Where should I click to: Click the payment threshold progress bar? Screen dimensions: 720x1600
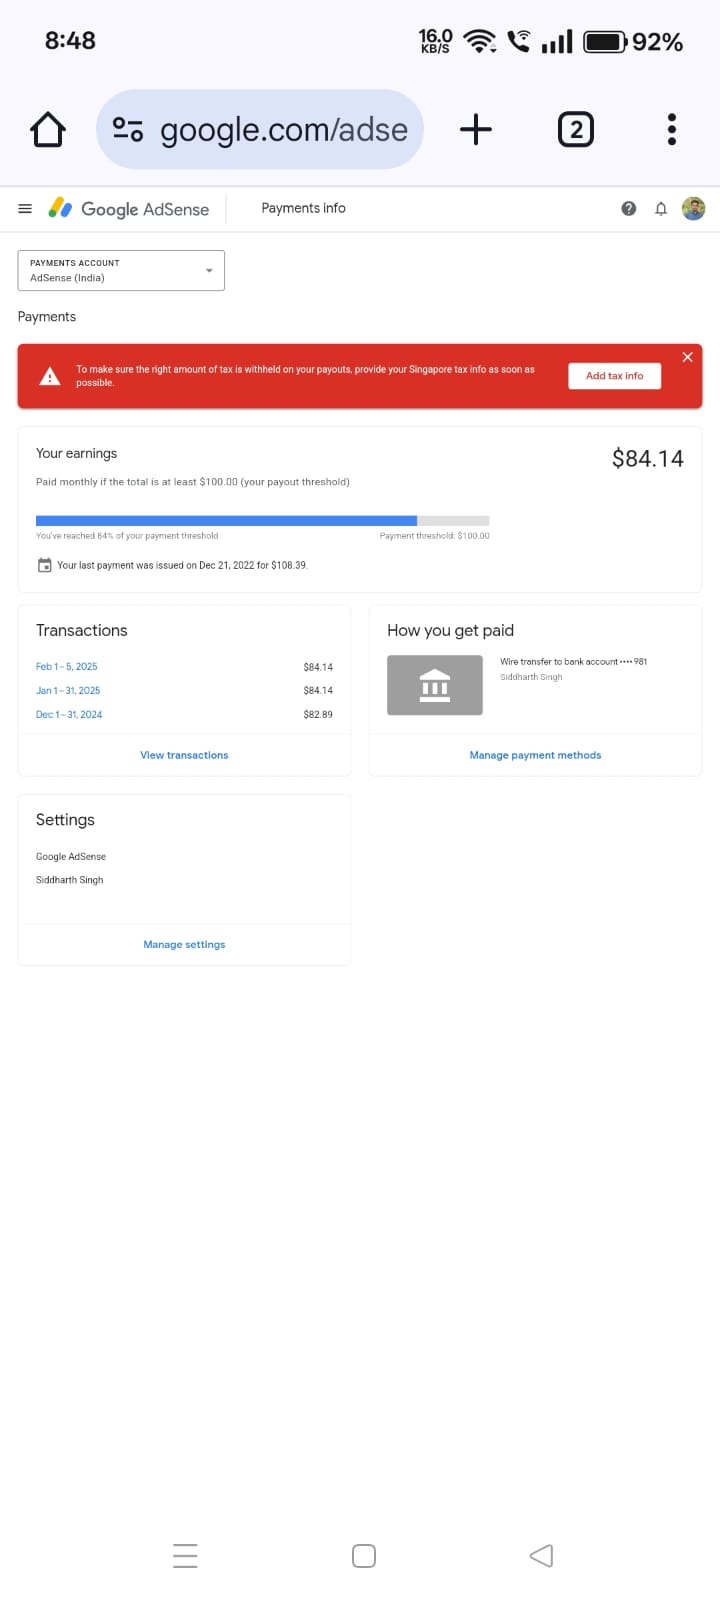263,521
